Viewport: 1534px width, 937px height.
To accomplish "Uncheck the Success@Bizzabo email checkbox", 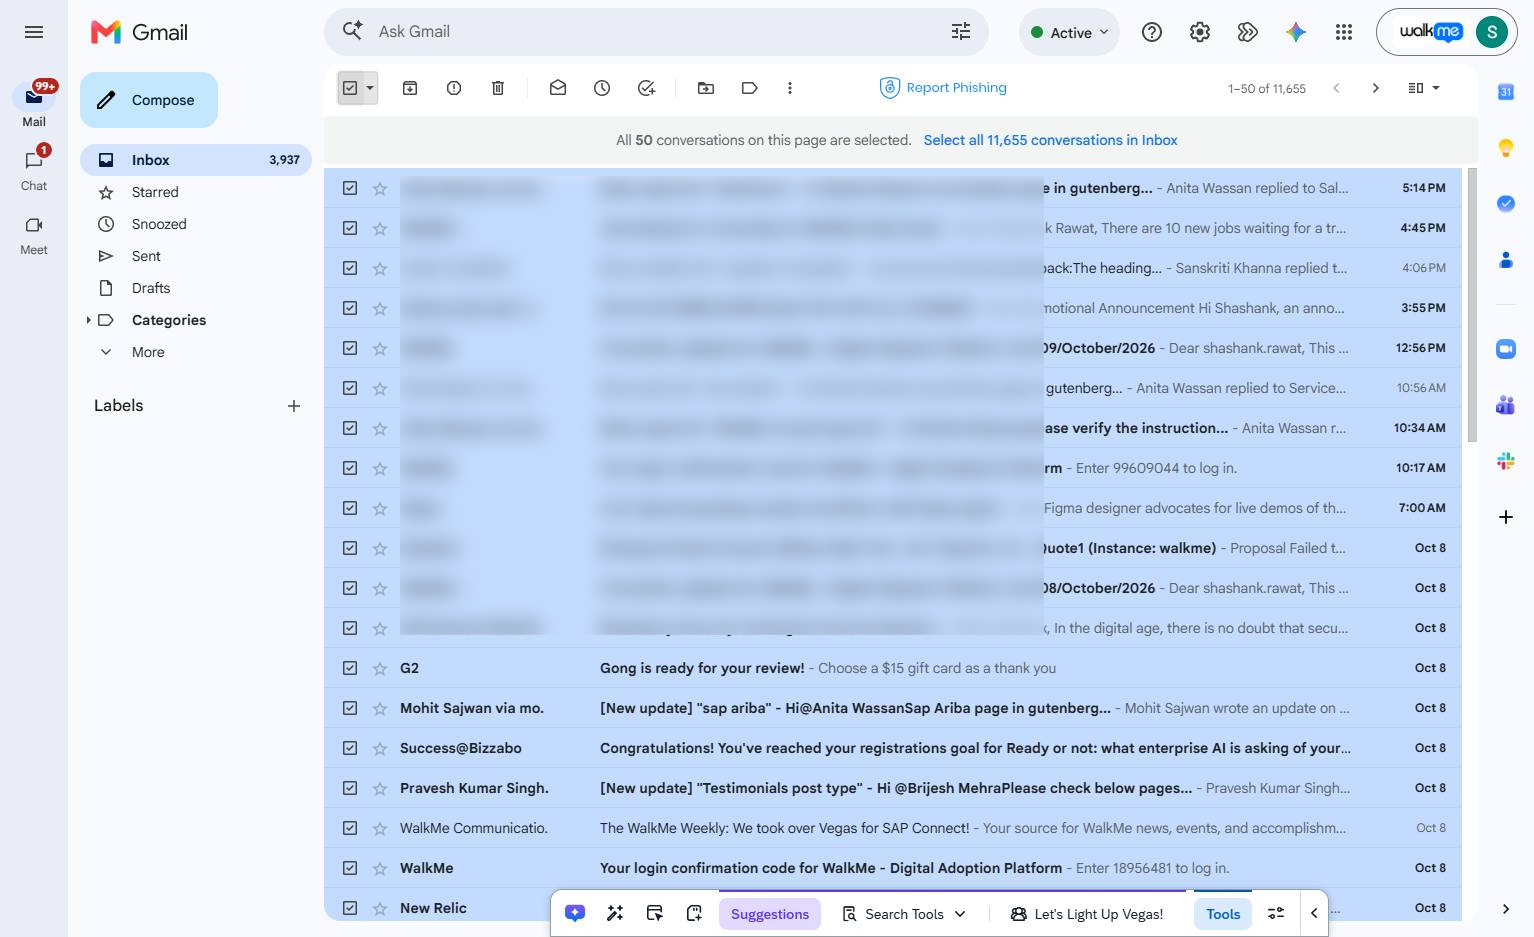I will click(x=350, y=748).
